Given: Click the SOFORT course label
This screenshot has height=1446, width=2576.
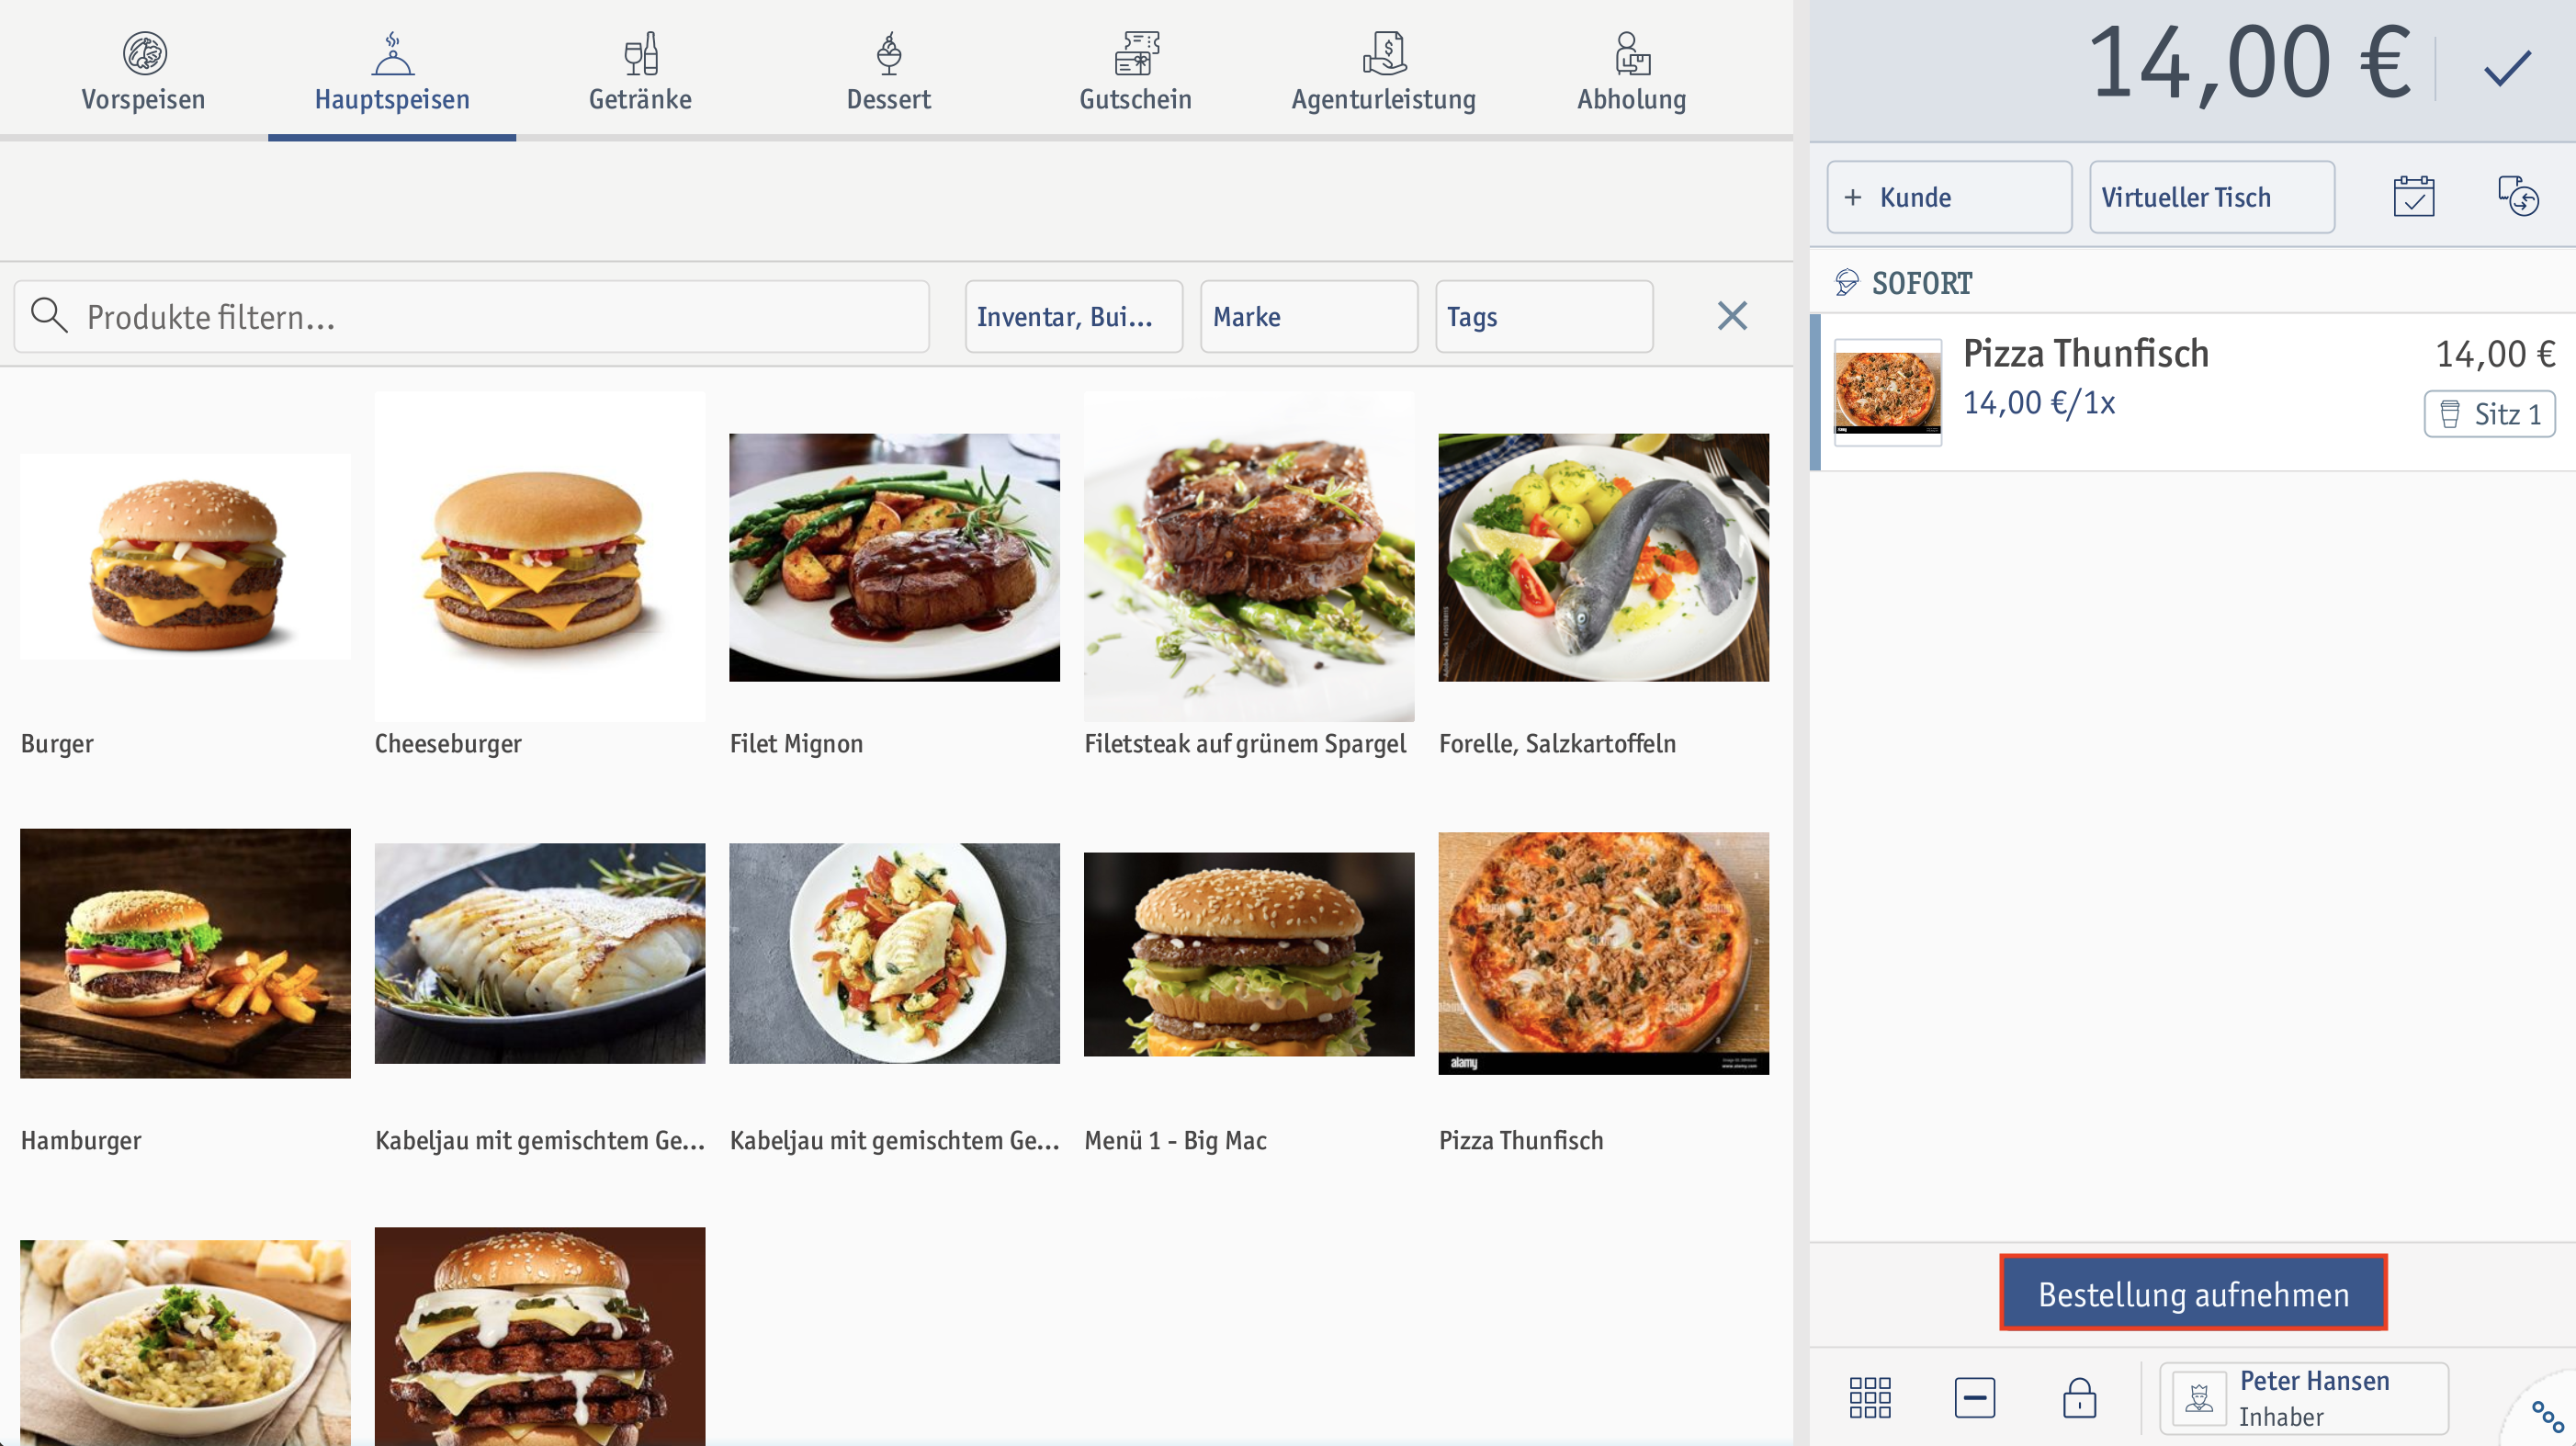Looking at the screenshot, I should (x=1922, y=283).
